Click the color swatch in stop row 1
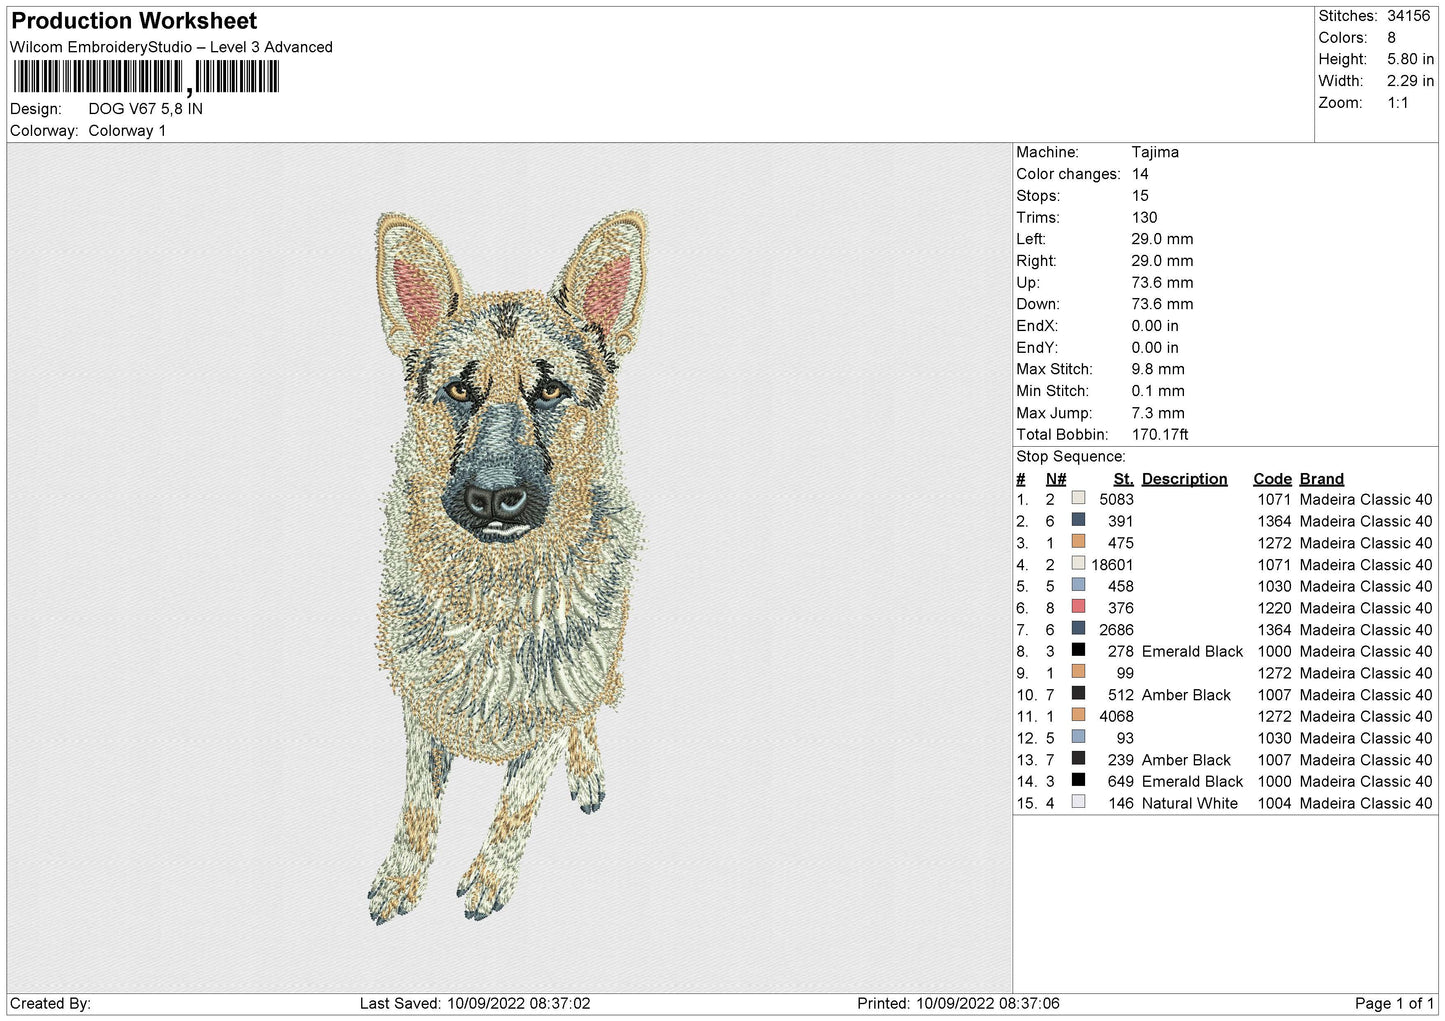 tap(1078, 498)
